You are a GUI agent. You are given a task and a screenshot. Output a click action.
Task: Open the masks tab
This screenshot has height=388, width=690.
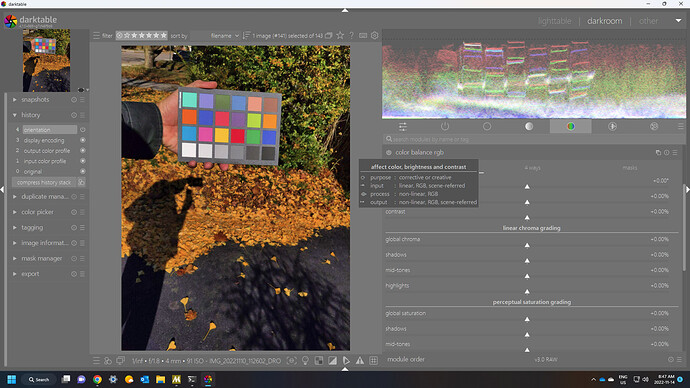coord(630,168)
